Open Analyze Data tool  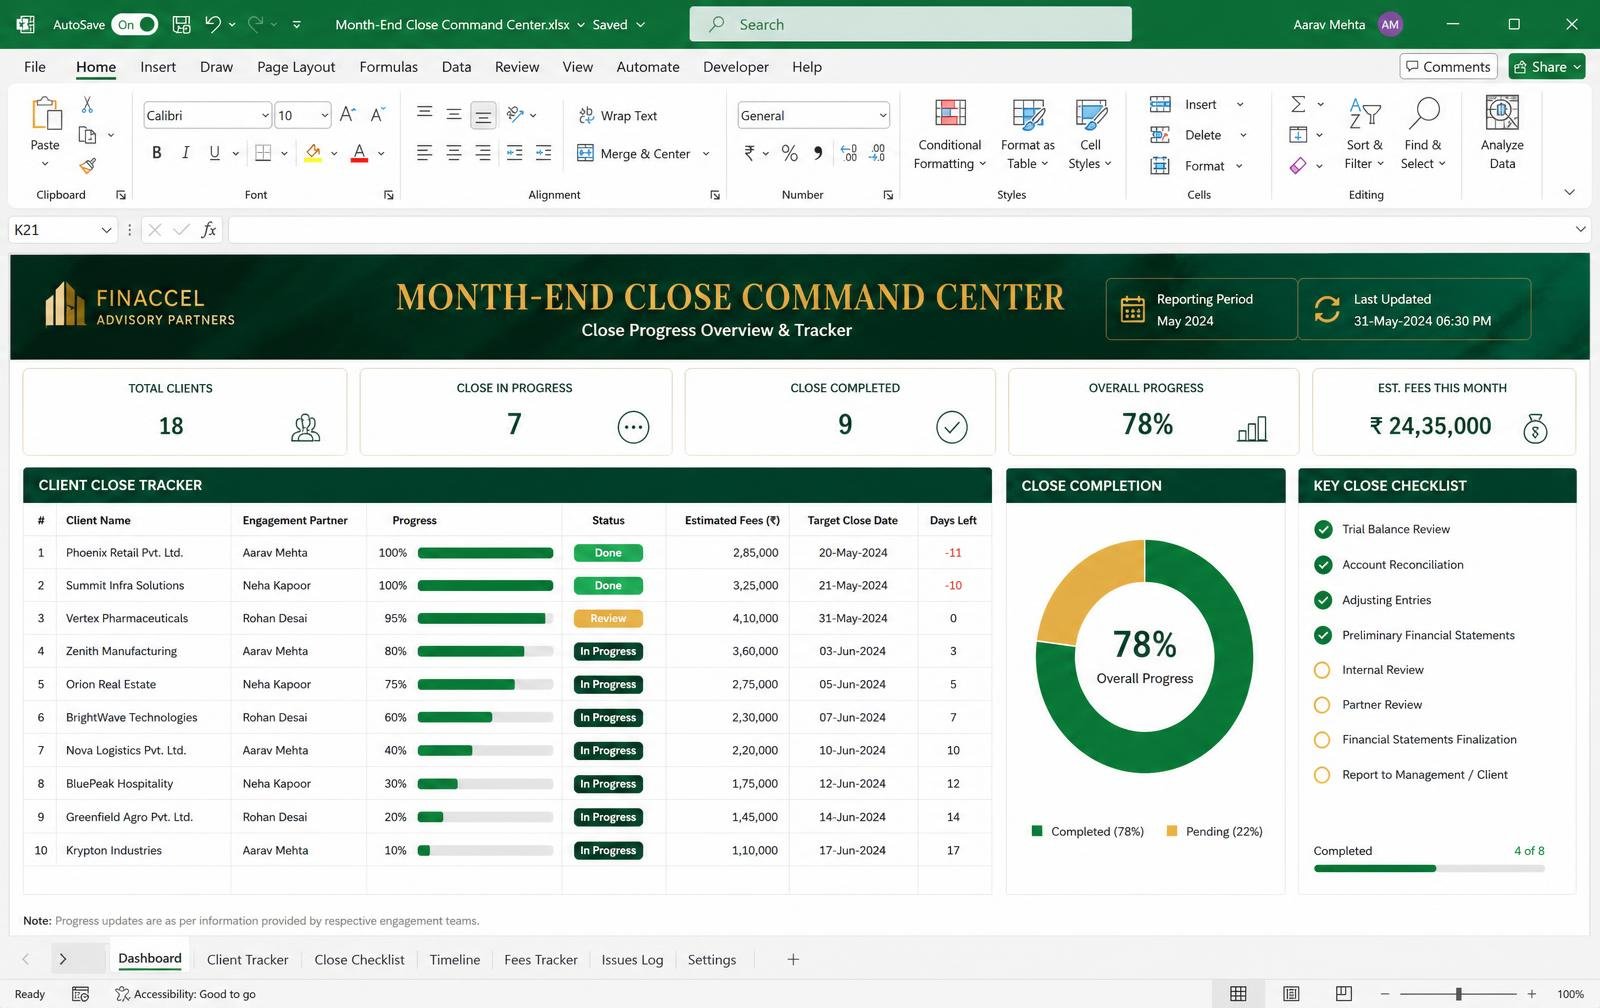coord(1502,134)
